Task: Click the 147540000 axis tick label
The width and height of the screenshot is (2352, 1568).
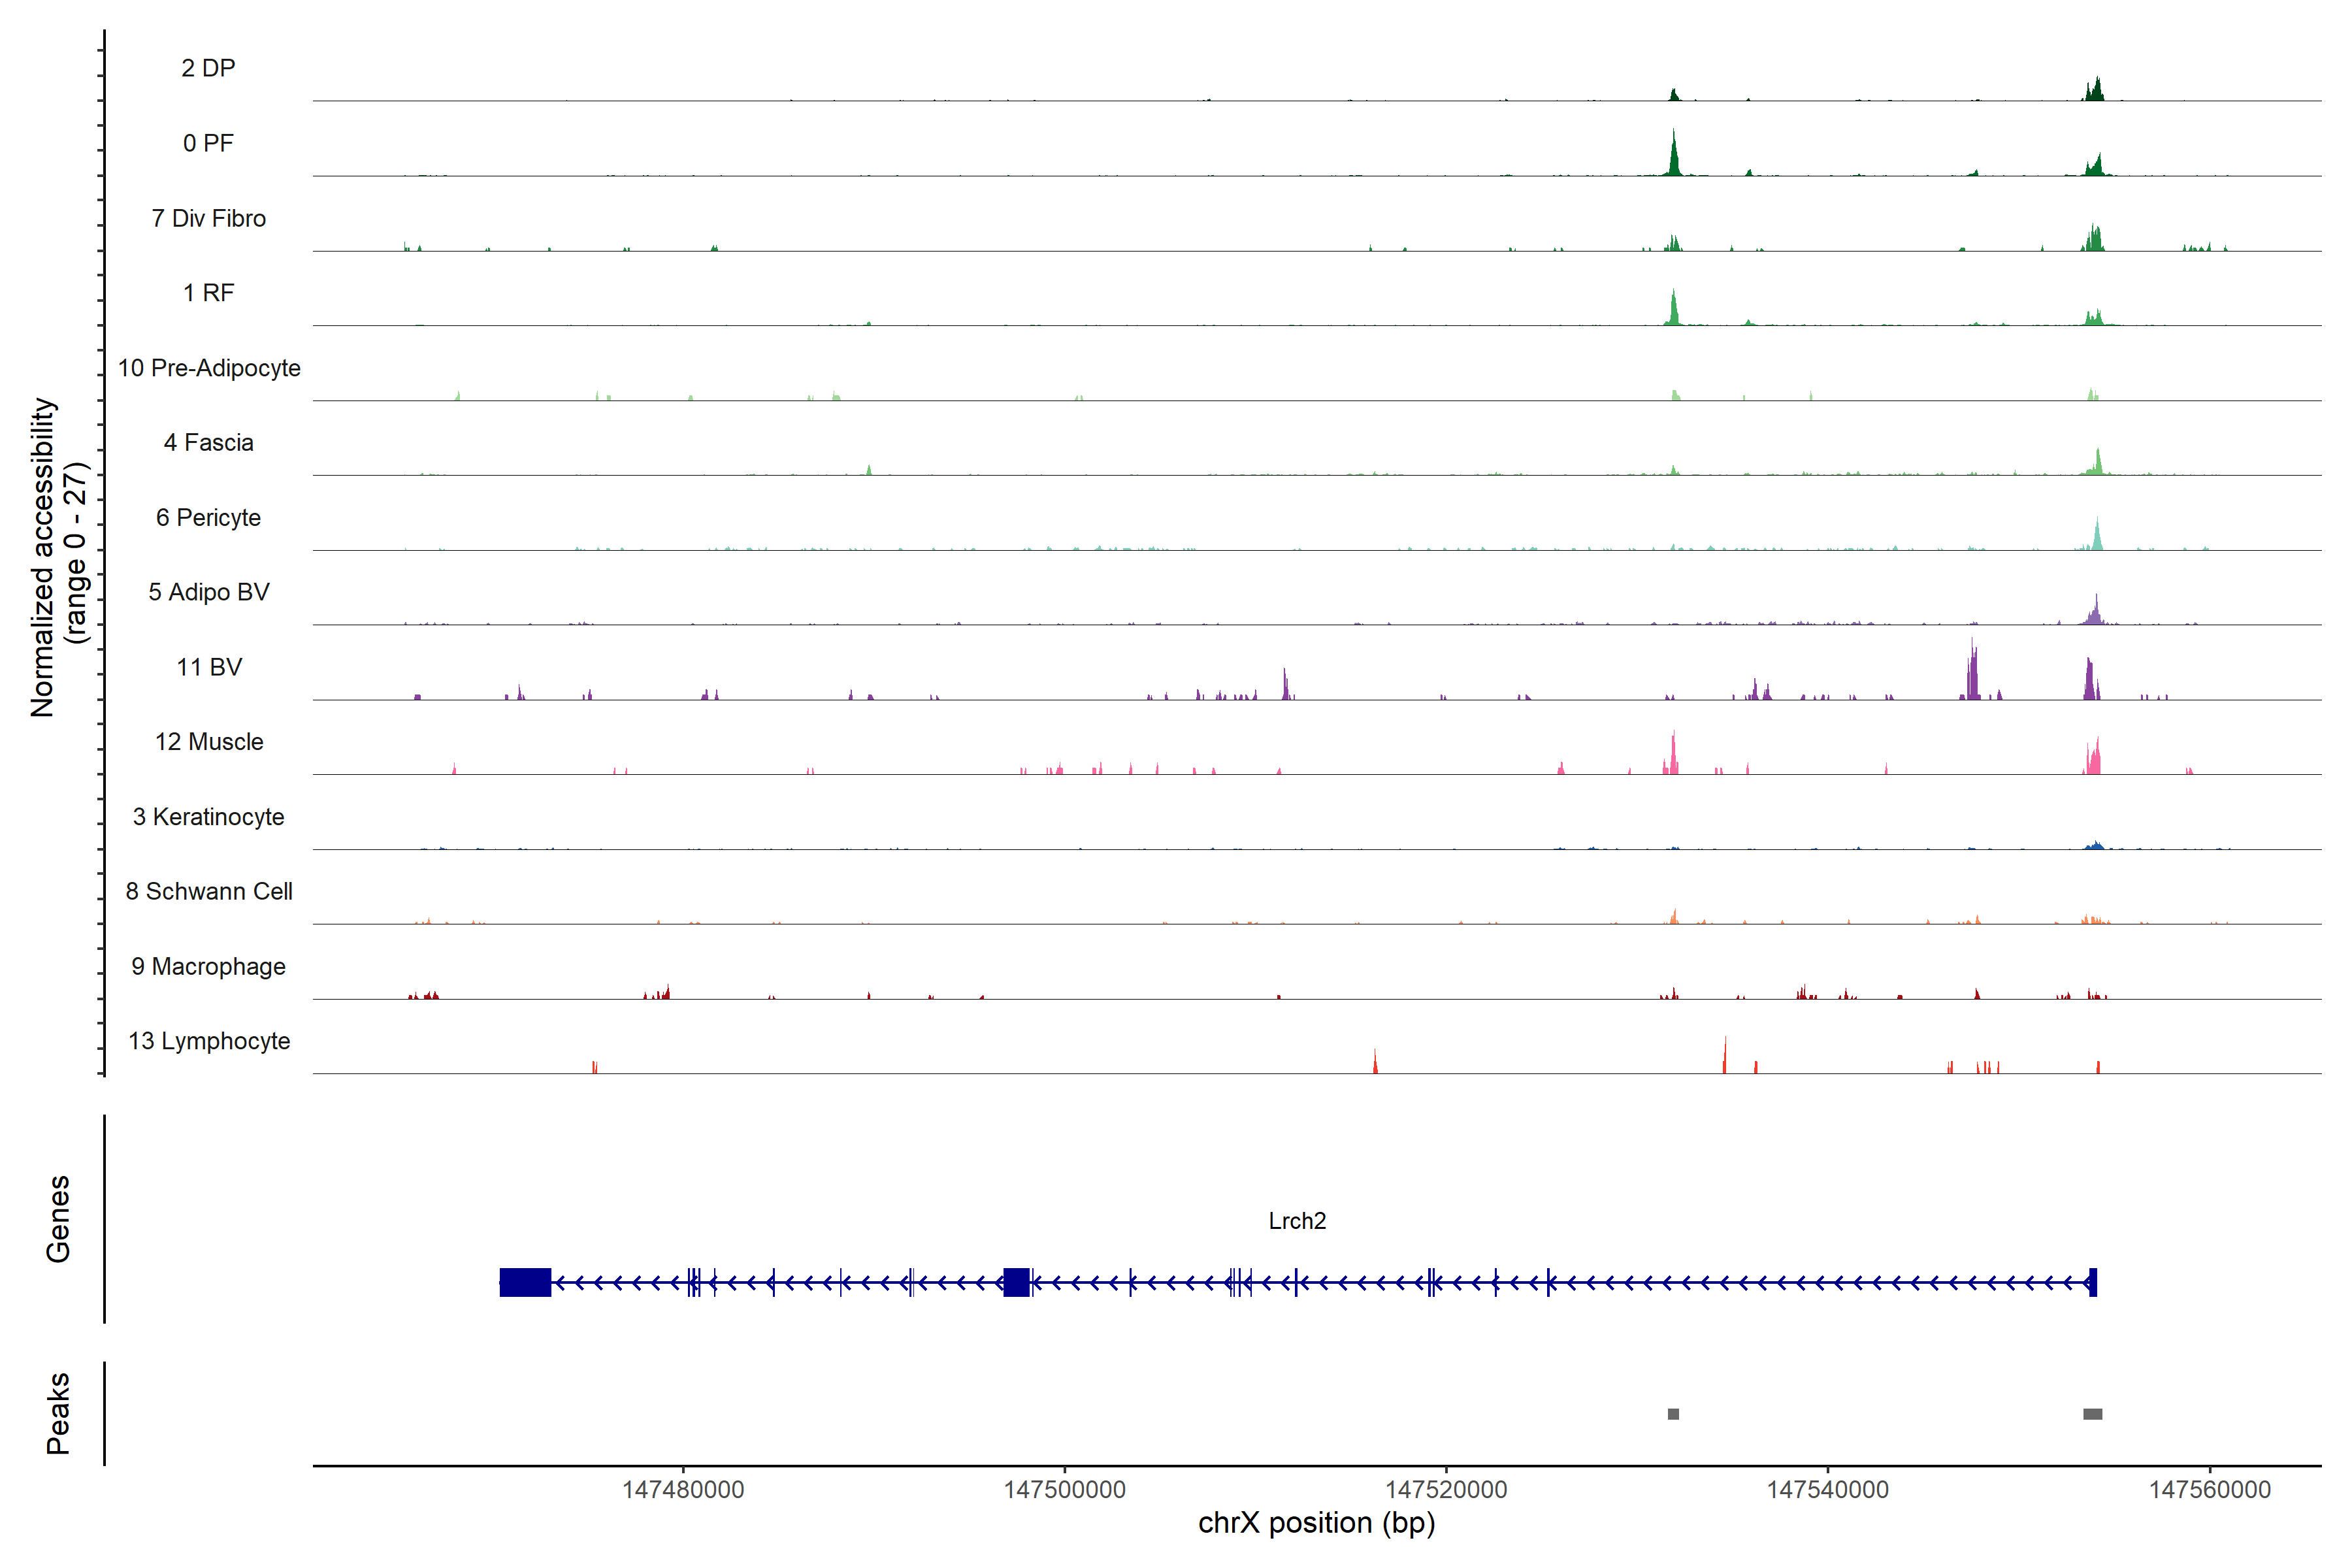Action: click(1827, 1490)
